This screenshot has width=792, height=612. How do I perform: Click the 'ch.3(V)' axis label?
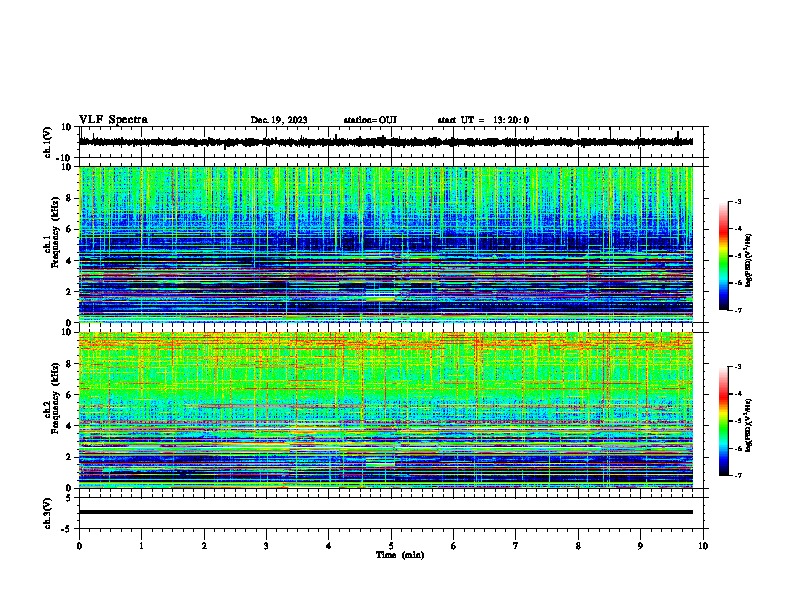[48, 514]
